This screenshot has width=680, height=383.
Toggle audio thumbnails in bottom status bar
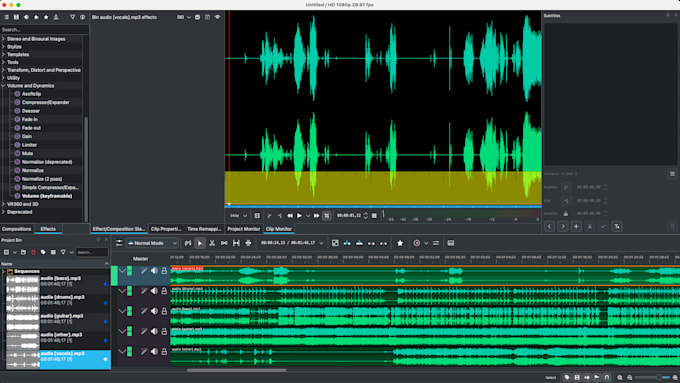pos(587,378)
